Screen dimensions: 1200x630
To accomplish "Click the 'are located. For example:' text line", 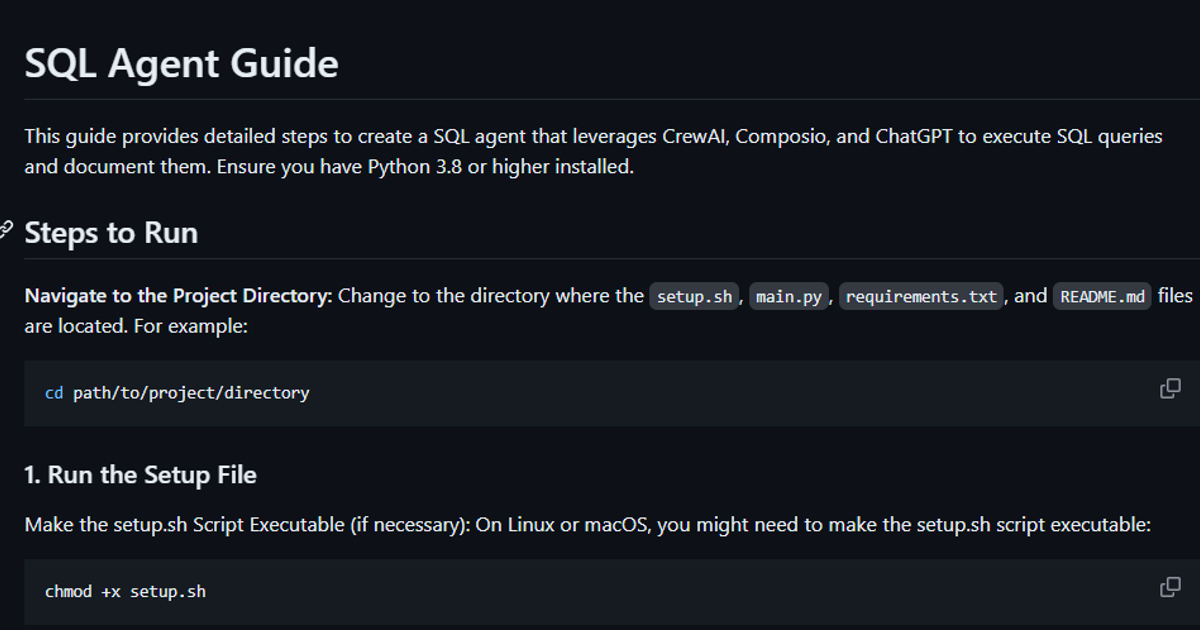I will 136,326.
